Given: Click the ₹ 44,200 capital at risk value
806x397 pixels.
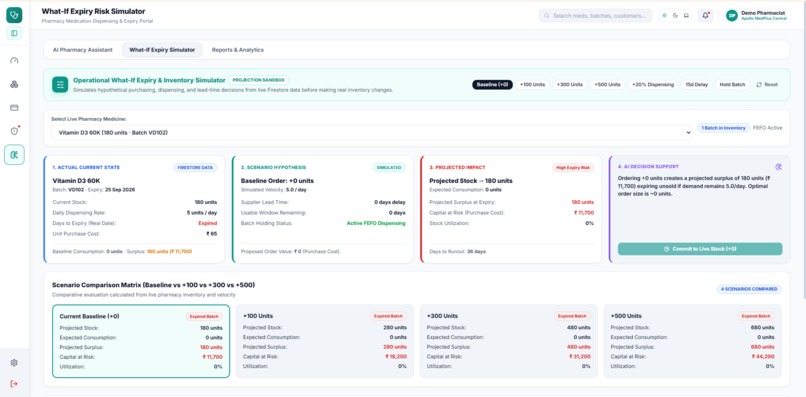Looking at the screenshot, I should tap(763, 357).
